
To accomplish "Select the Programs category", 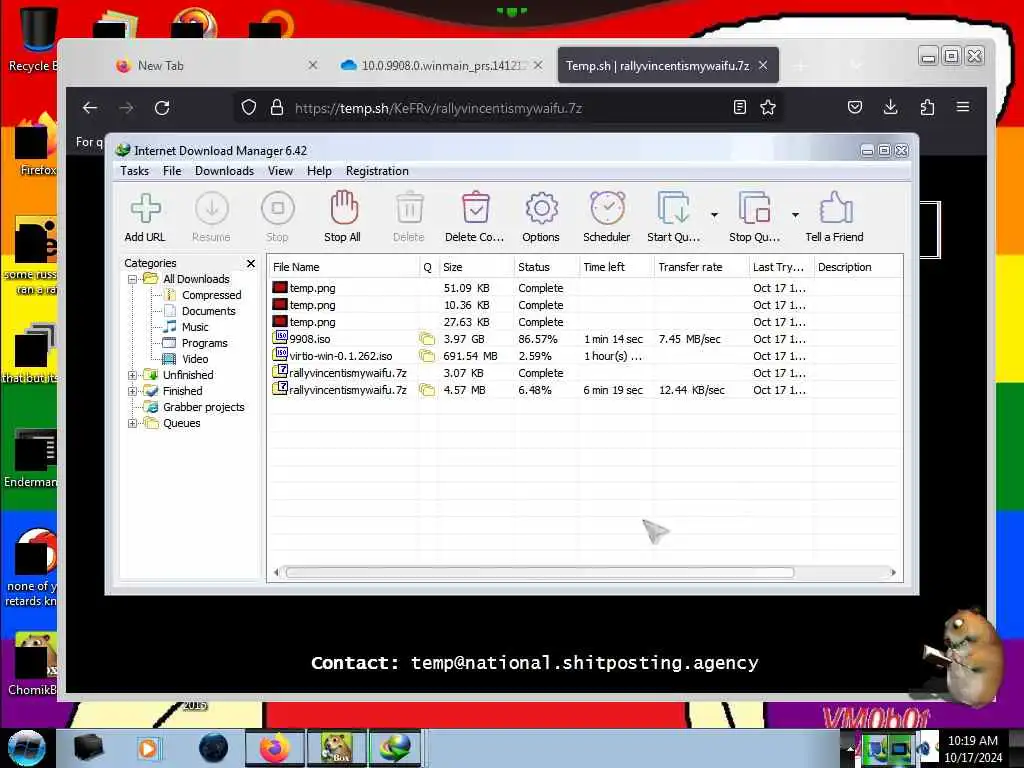I will click(204, 344).
